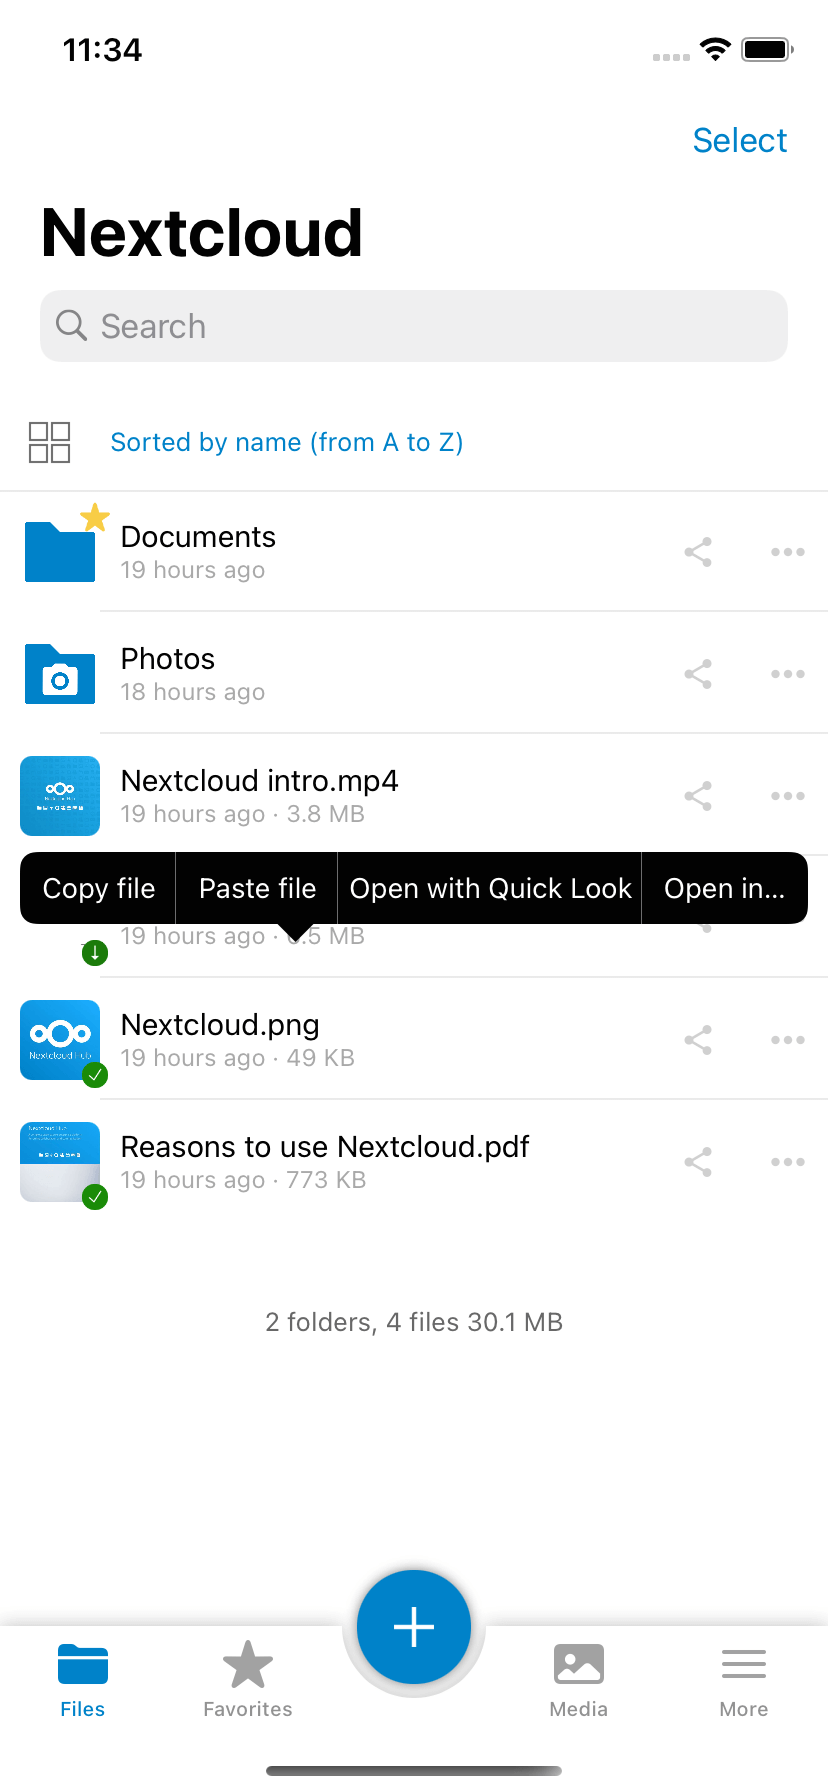The image size is (828, 1792).
Task: Share the Documents folder
Action: [698, 552]
